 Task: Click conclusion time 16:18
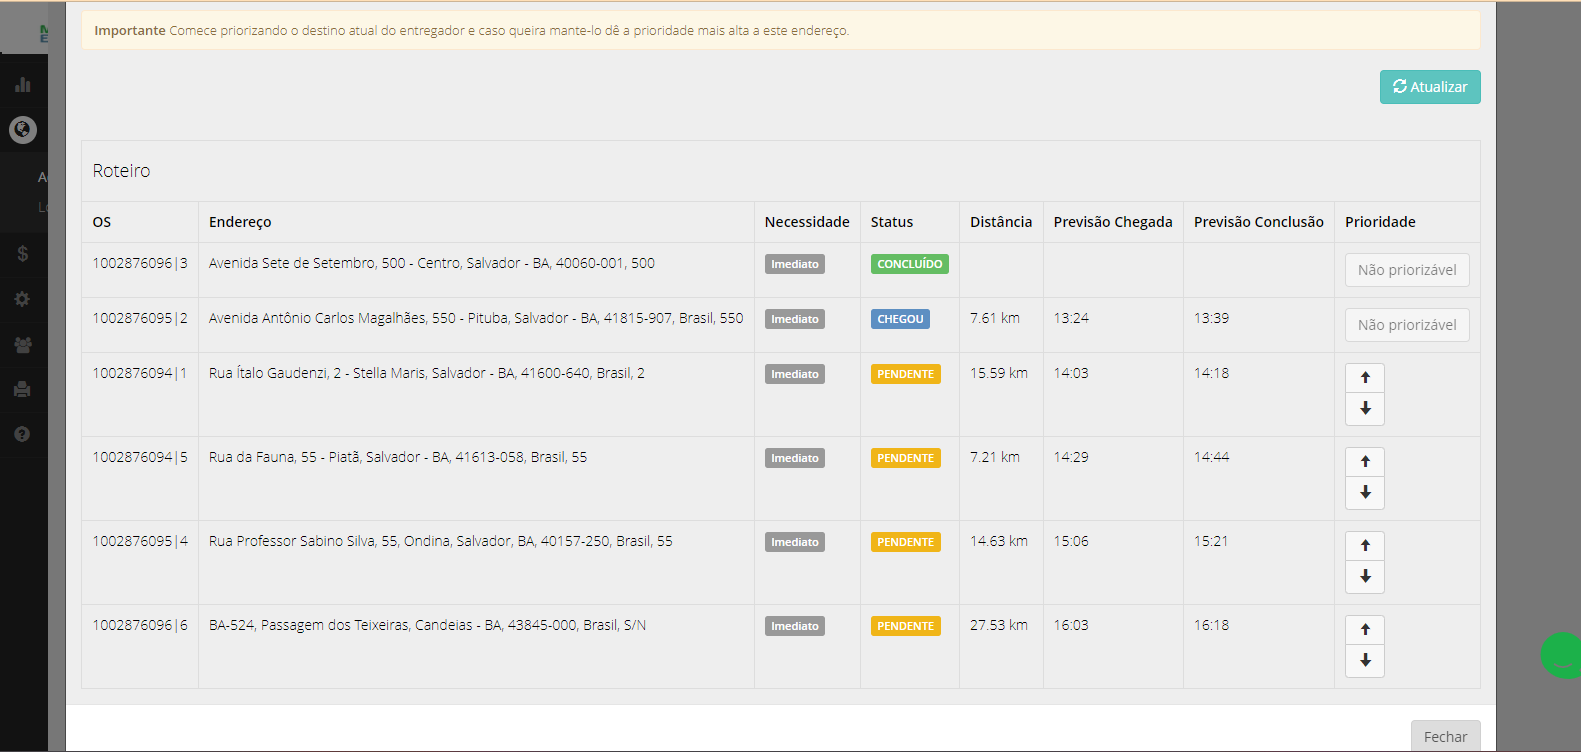coord(1211,625)
